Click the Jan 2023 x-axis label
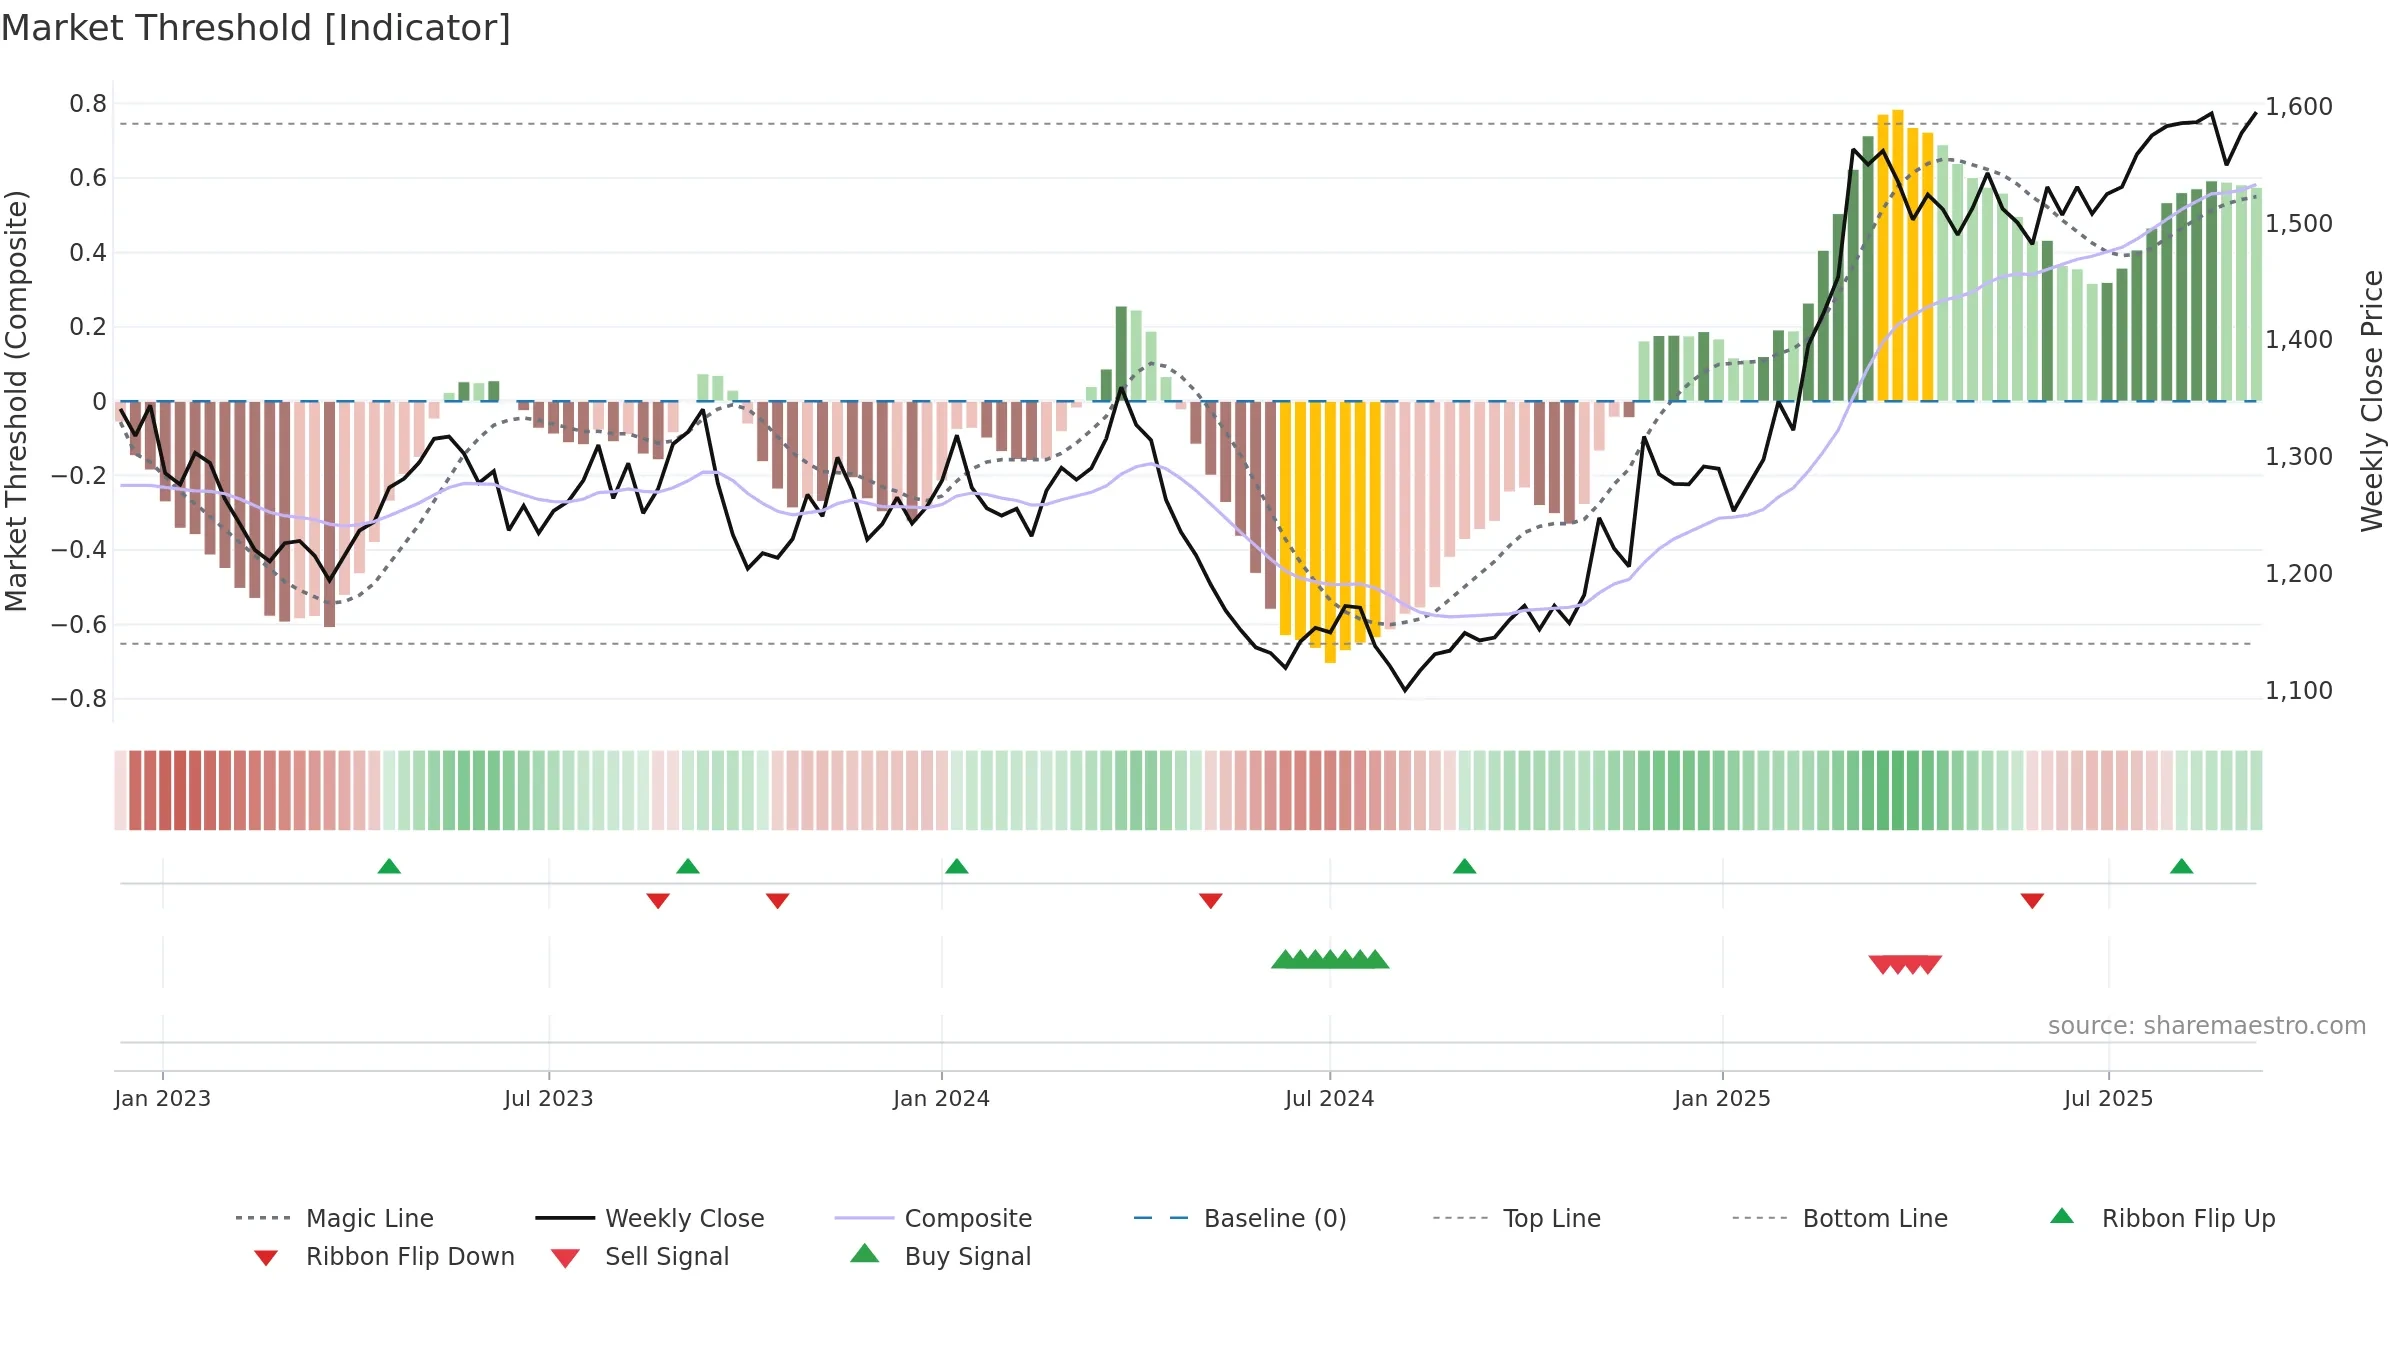Image resolution: width=2400 pixels, height=1350 pixels. (x=163, y=1098)
